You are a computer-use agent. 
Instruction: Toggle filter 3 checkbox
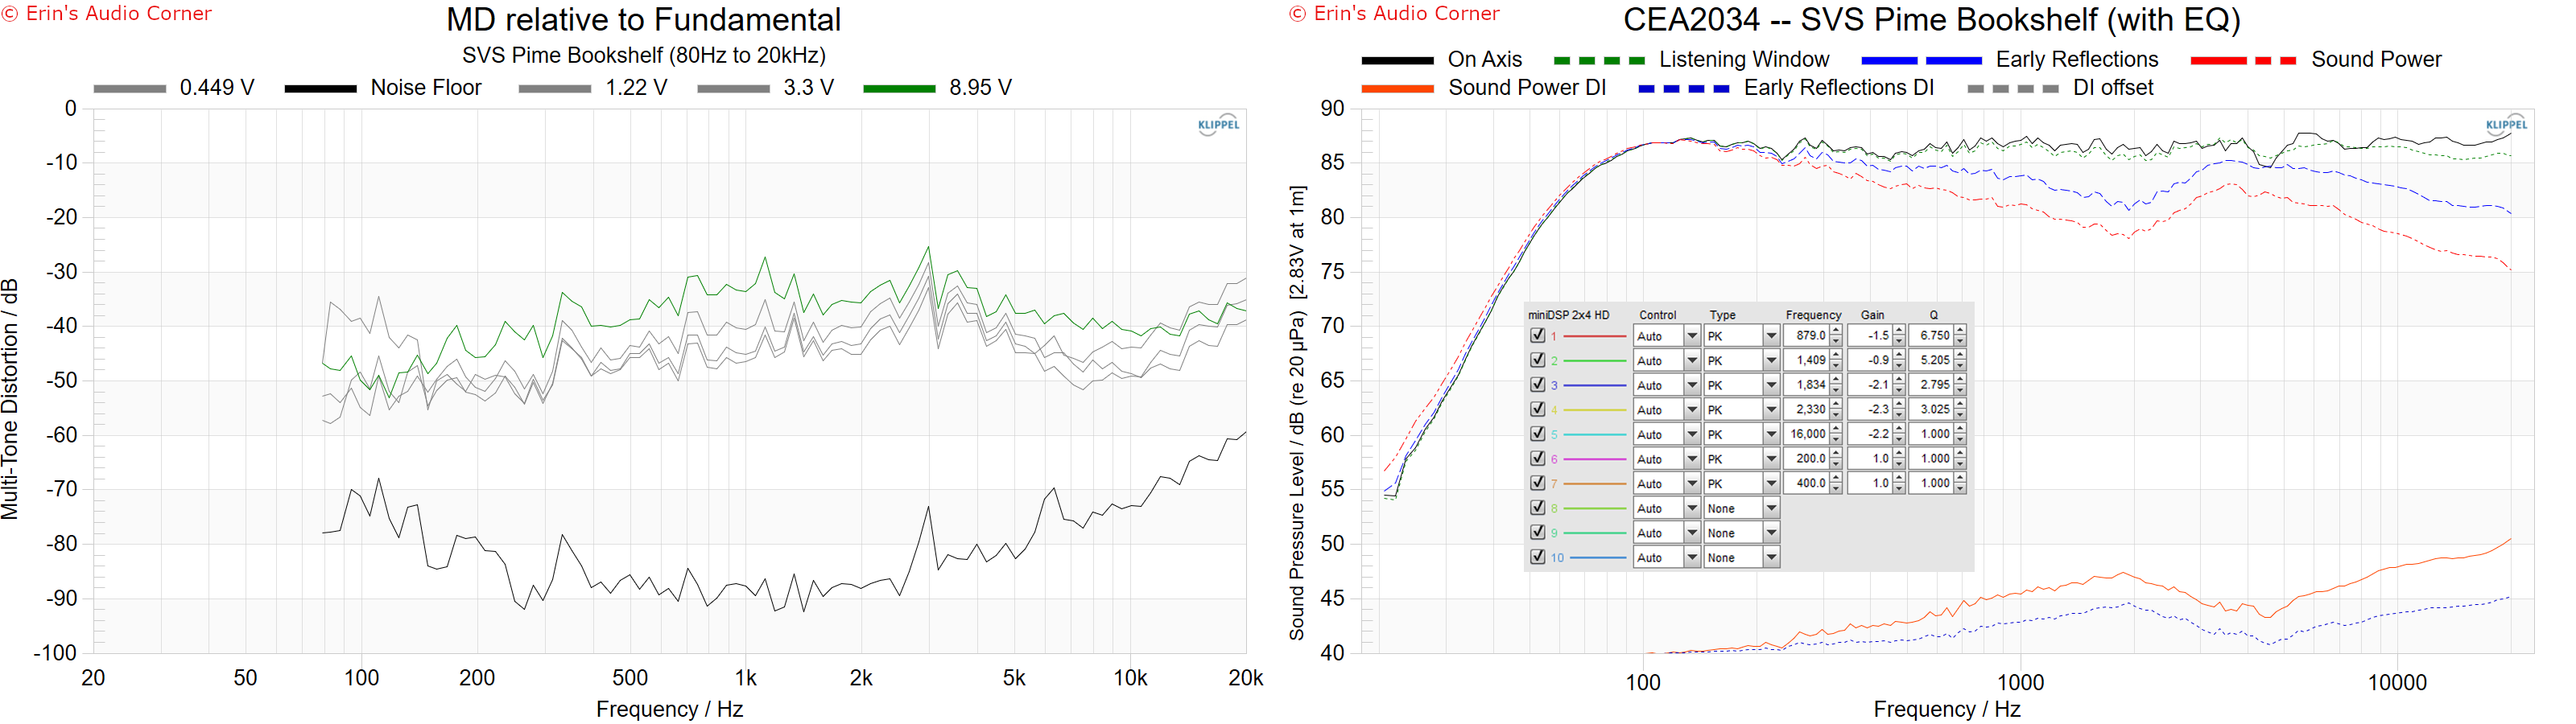(x=1538, y=385)
